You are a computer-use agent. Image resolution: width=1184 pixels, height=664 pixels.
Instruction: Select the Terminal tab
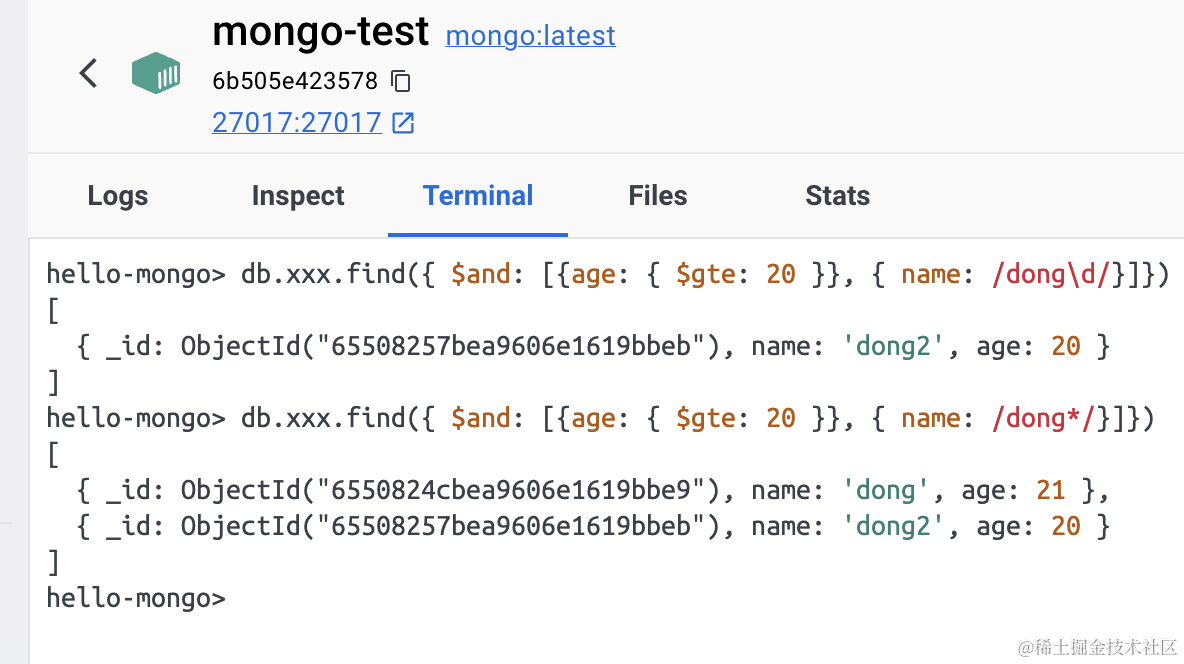pos(478,196)
